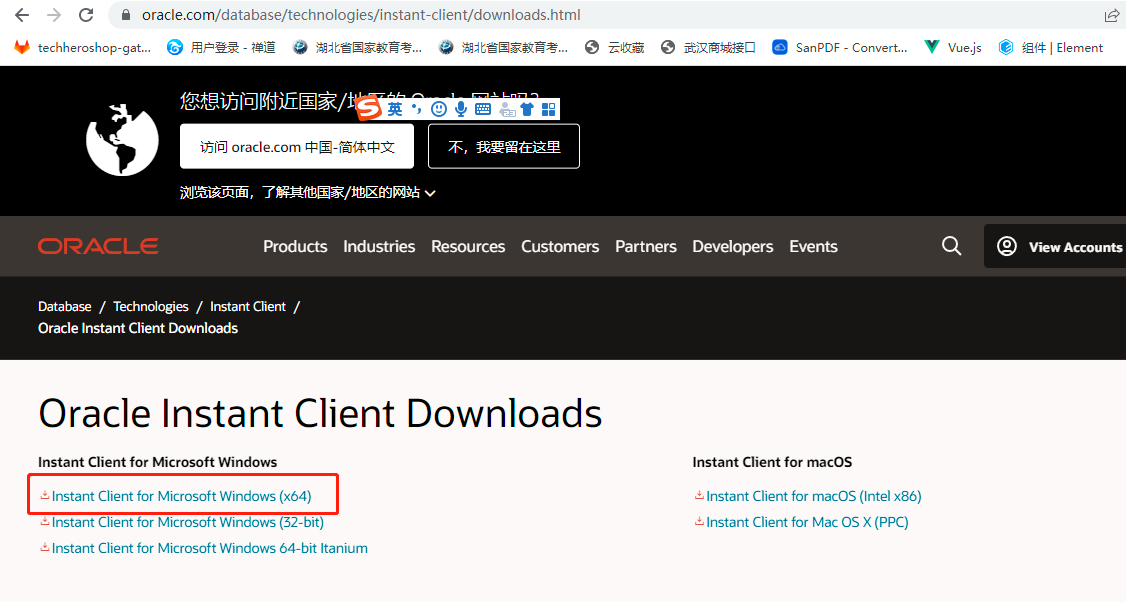Open the Sogou emoji smiley icon

pos(439,109)
